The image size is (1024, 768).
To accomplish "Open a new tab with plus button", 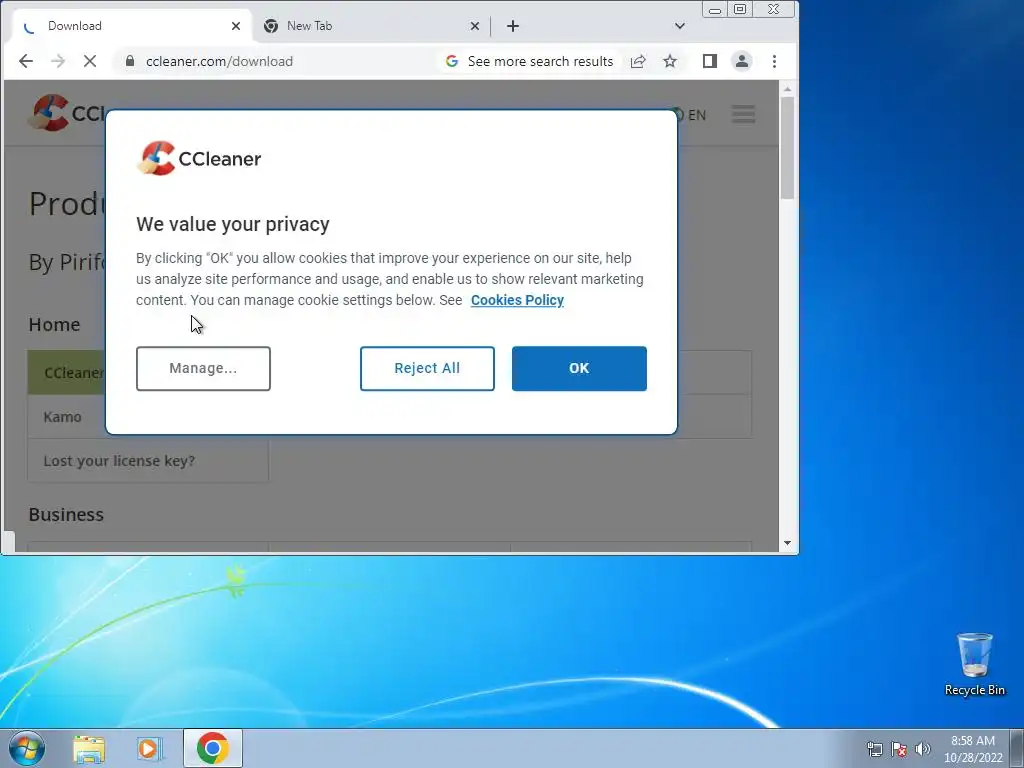I will 513,26.
